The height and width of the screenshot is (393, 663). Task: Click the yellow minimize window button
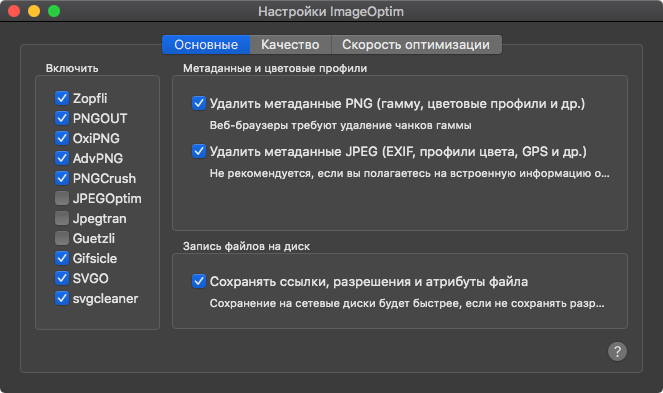[34, 11]
